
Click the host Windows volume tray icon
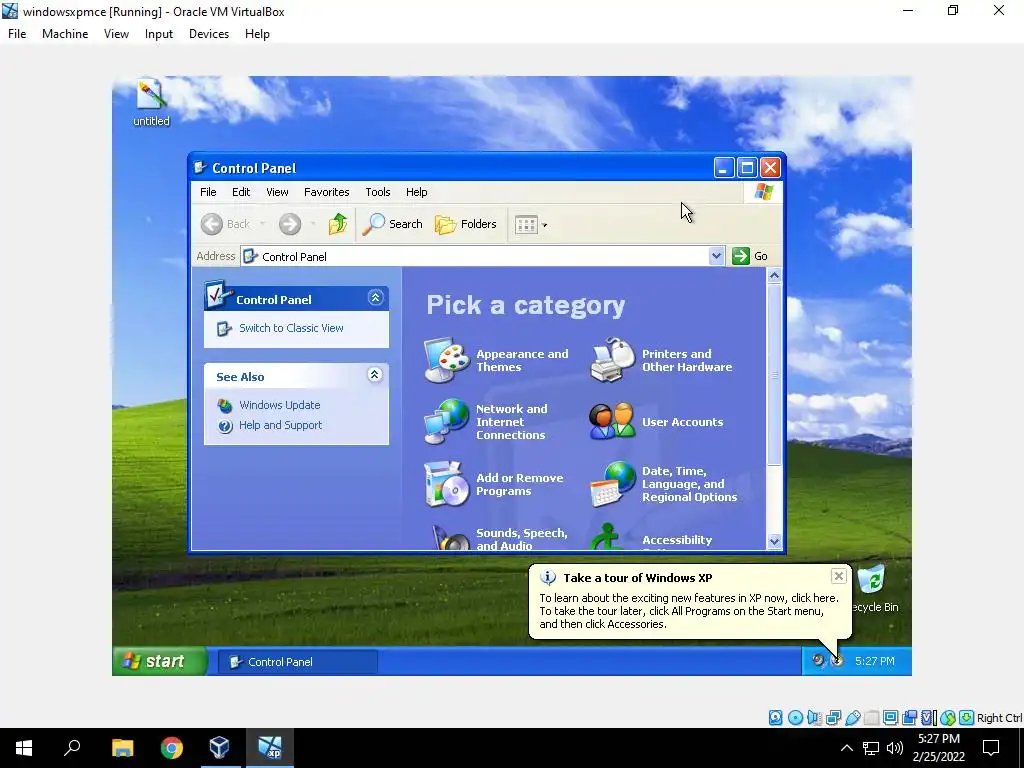895,748
